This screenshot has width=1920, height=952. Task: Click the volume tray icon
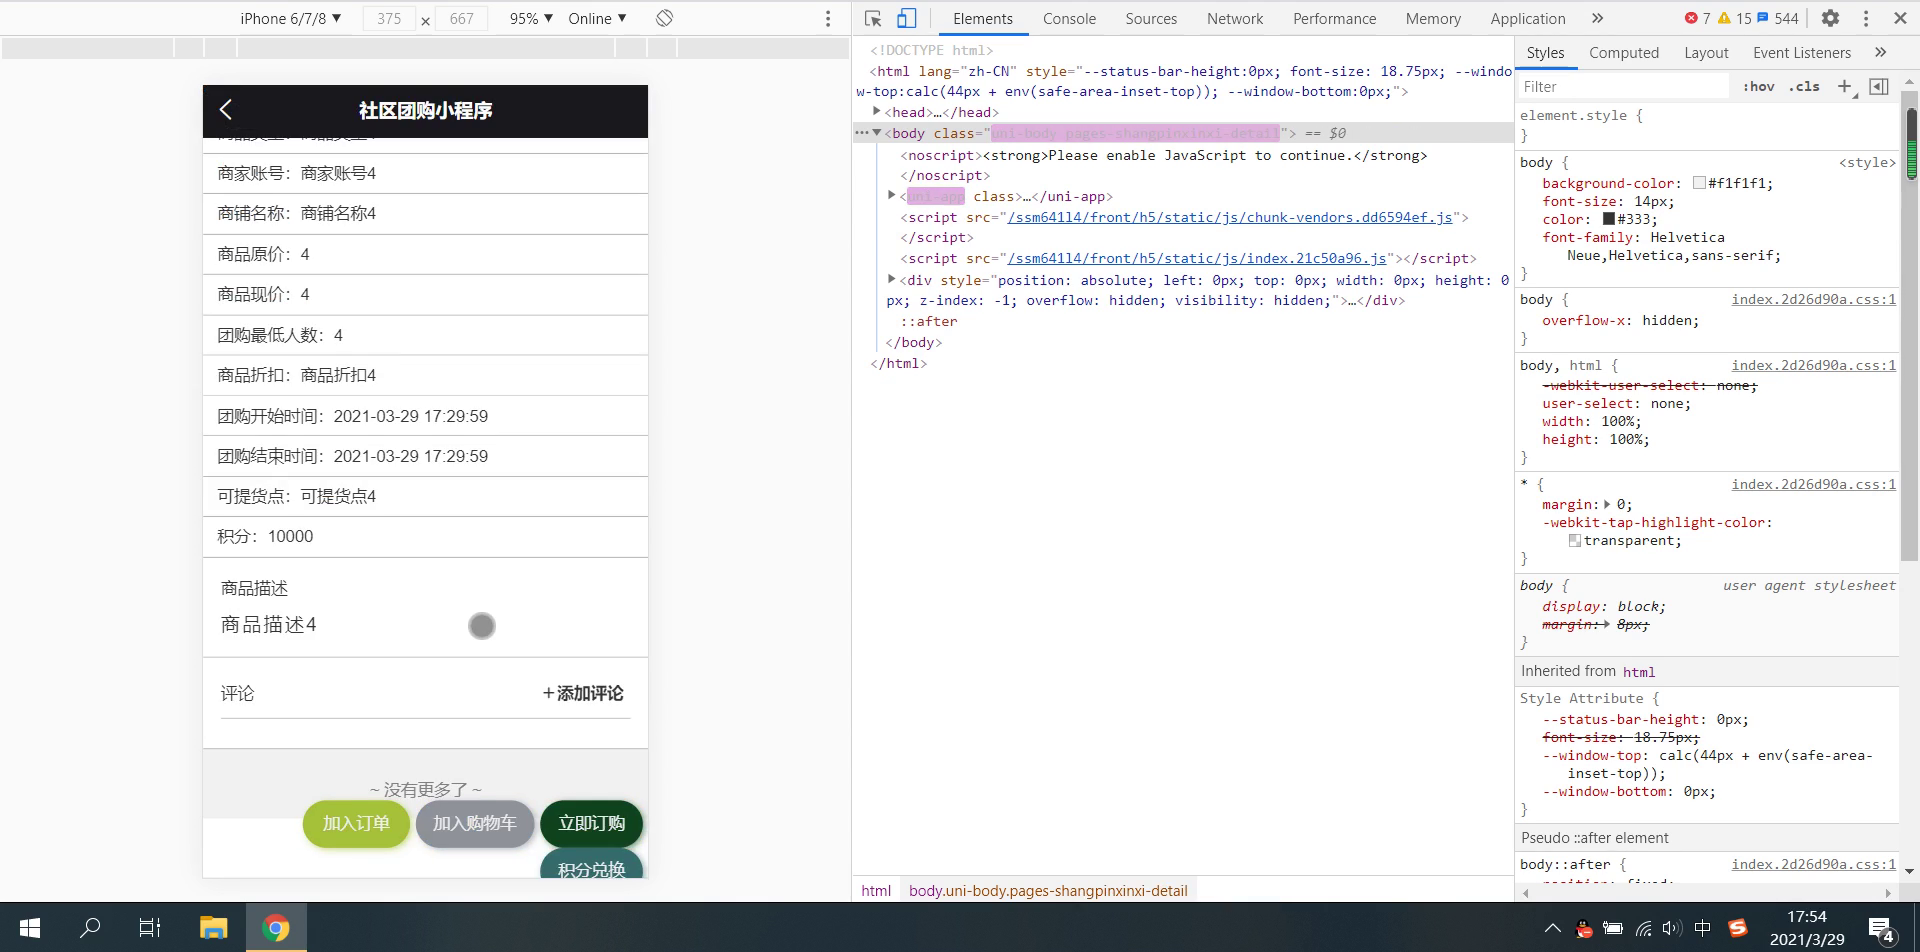1671,928
